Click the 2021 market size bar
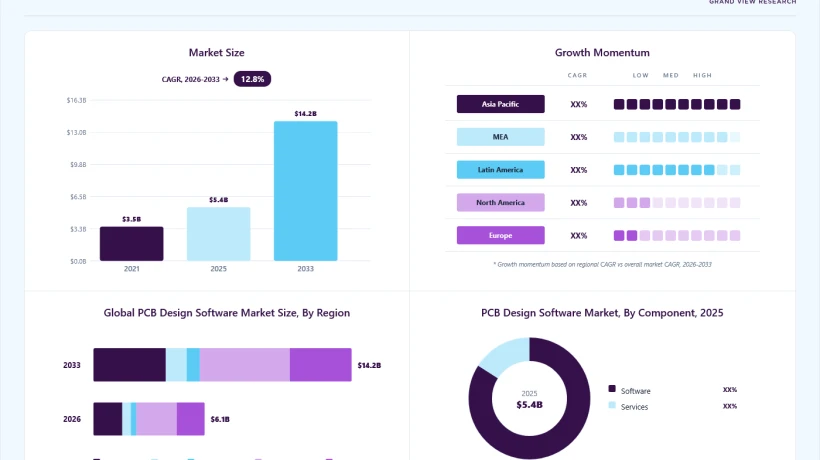The height and width of the screenshot is (460, 820). click(x=132, y=244)
